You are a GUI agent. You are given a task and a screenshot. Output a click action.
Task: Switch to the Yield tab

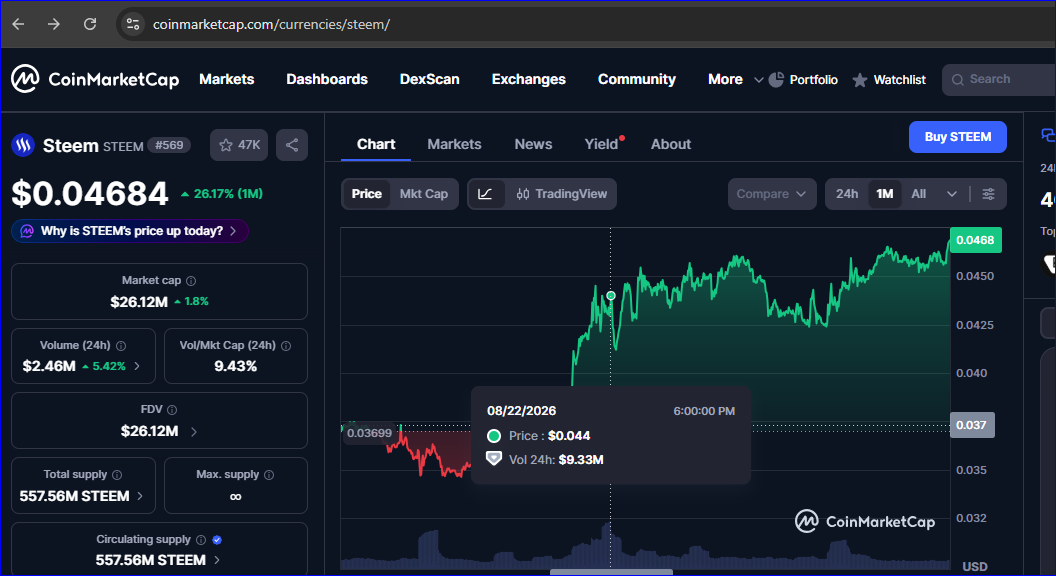tap(601, 144)
